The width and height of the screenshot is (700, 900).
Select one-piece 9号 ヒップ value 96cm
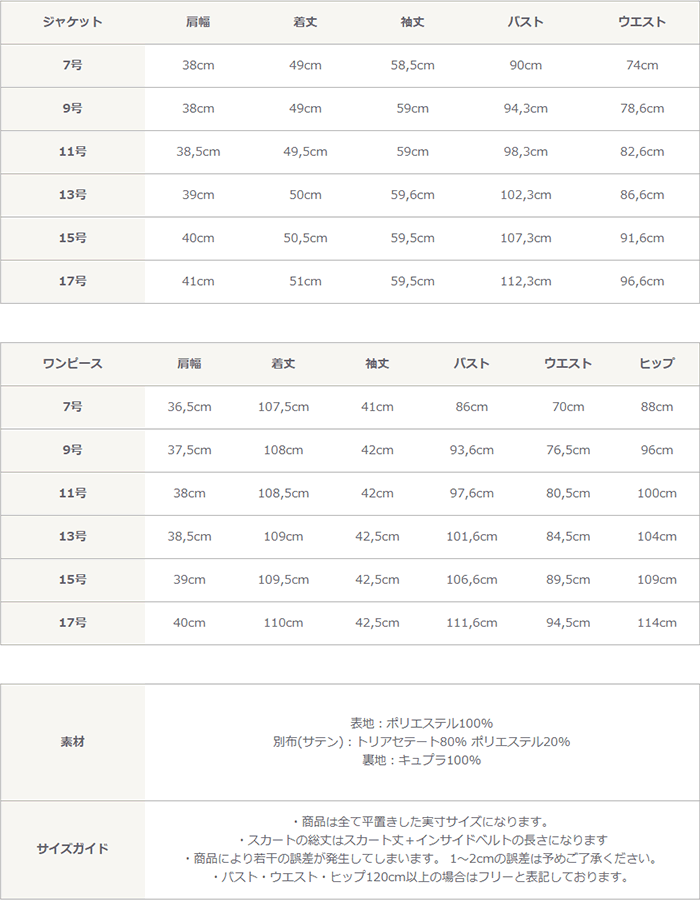657,450
